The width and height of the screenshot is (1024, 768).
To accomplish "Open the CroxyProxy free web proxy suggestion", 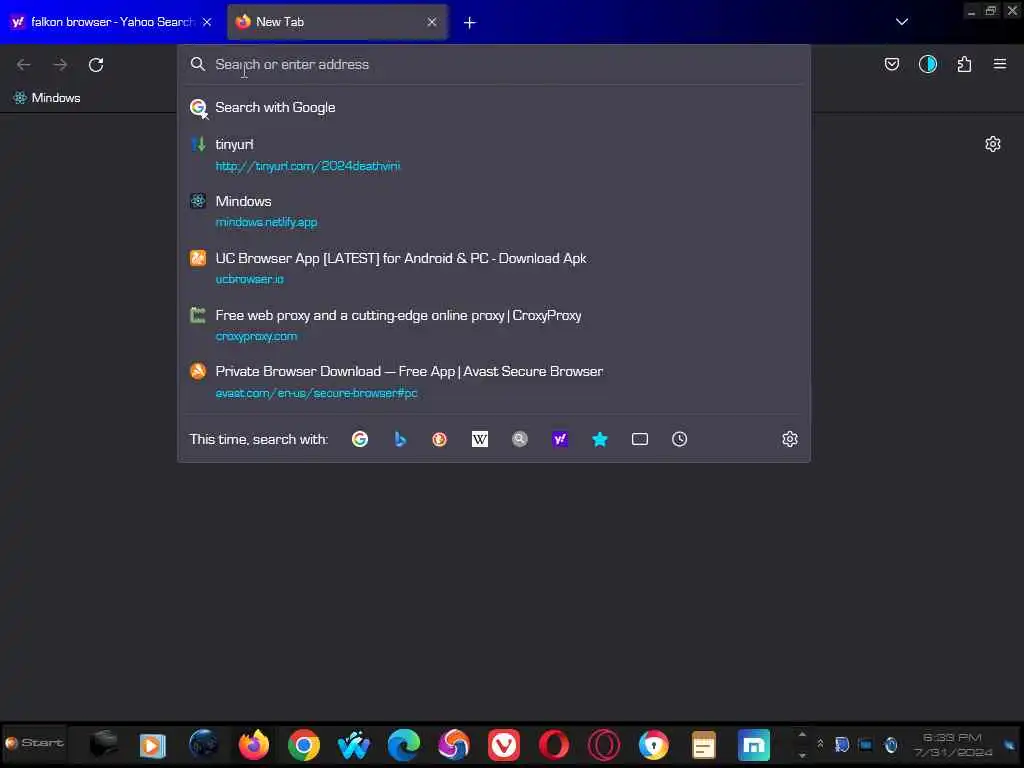I will pos(494,325).
